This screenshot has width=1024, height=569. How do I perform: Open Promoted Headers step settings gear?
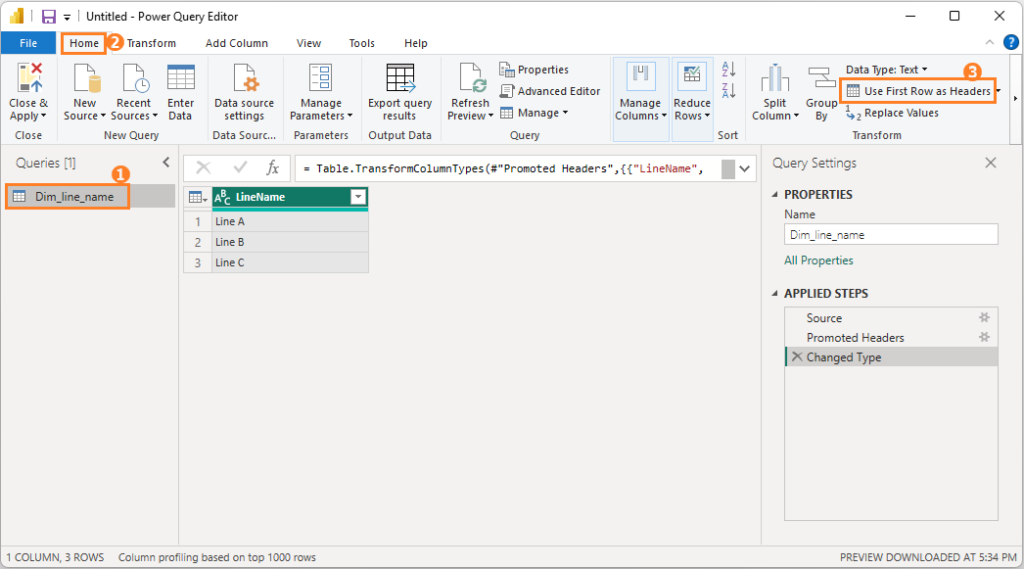984,337
